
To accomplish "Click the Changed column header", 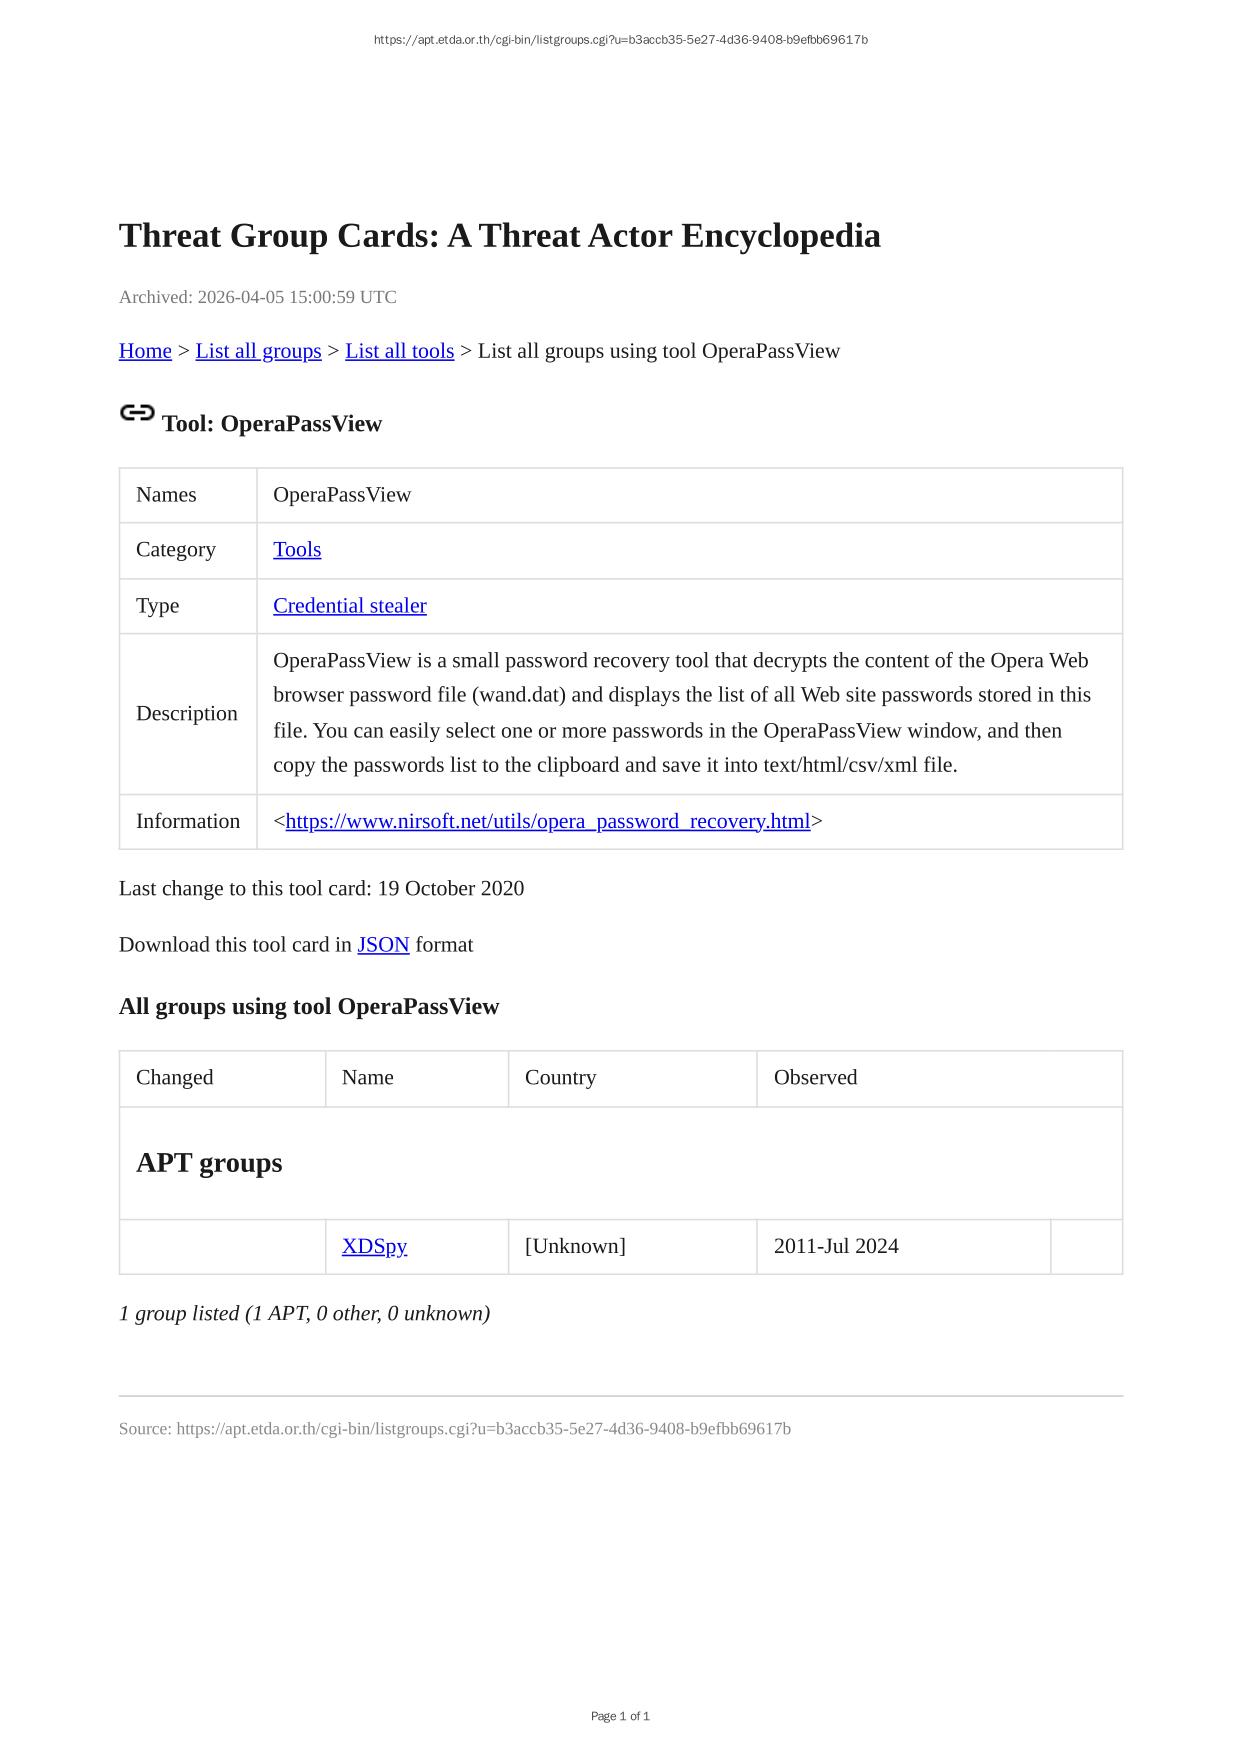I will point(175,1078).
